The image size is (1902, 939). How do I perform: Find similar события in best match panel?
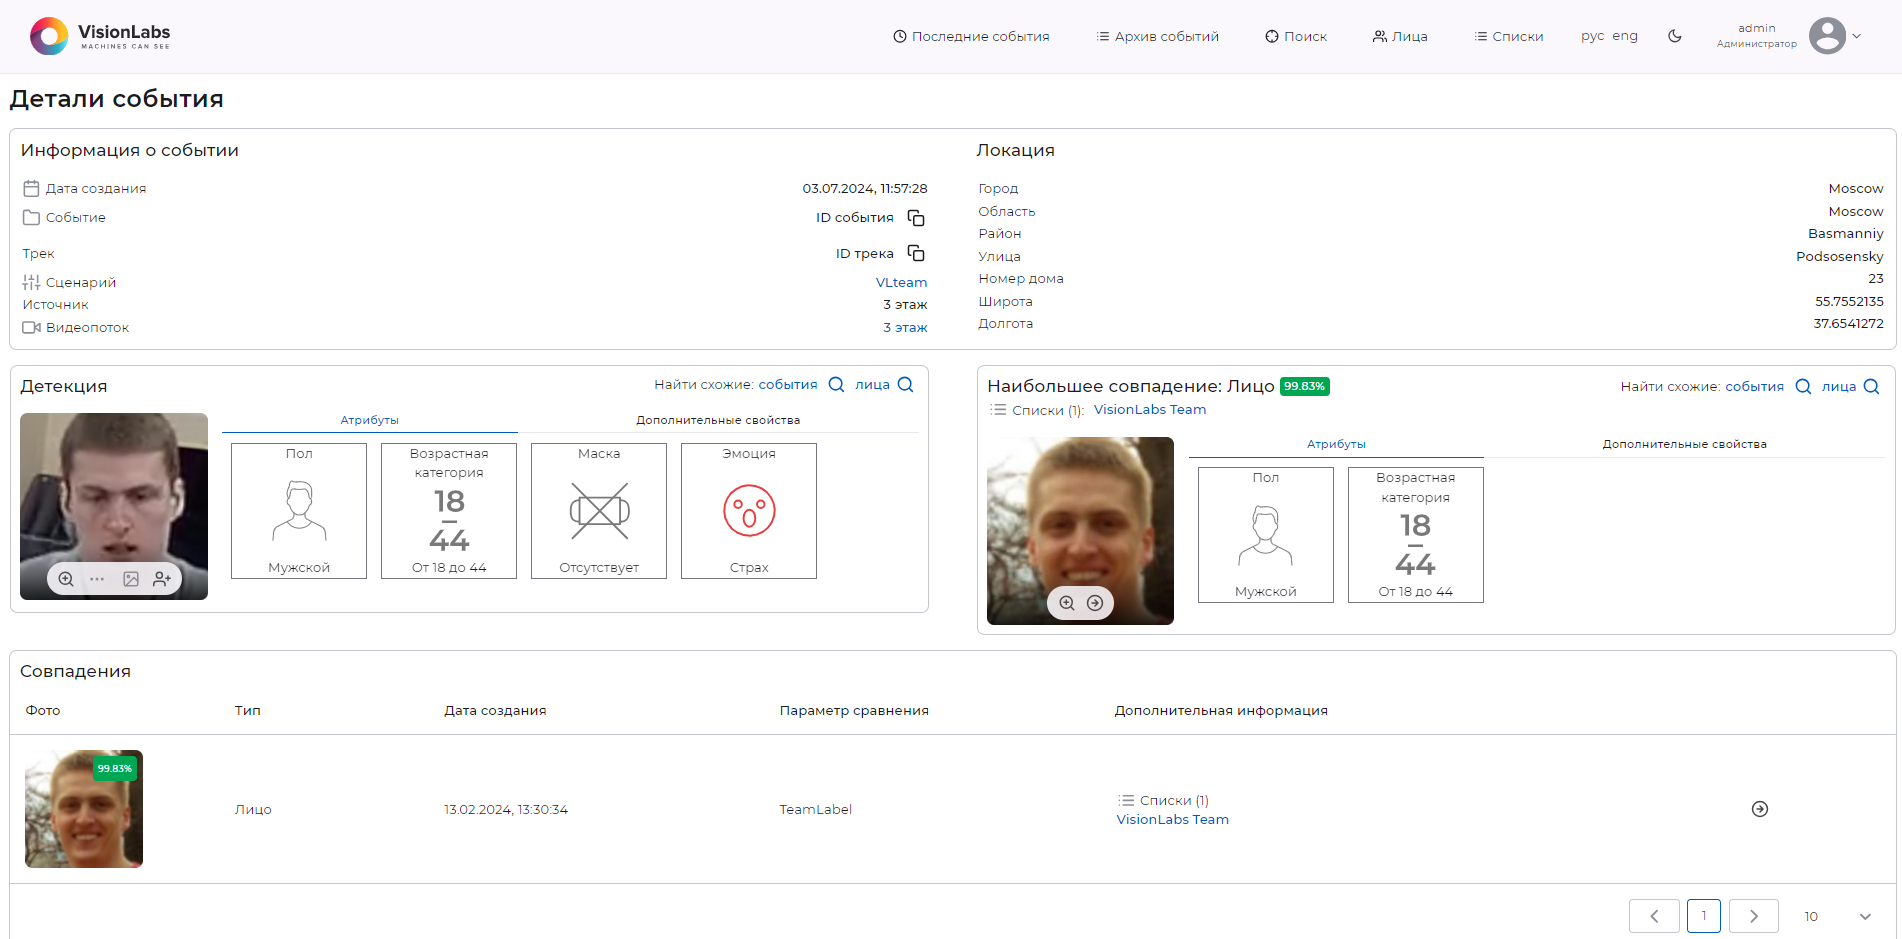click(1754, 387)
